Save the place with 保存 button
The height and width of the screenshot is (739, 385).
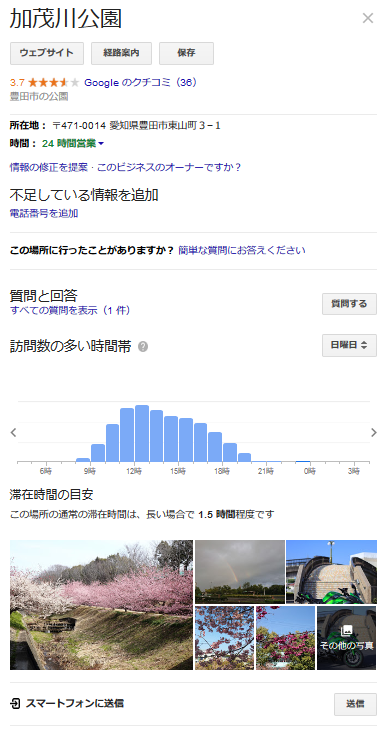186,53
